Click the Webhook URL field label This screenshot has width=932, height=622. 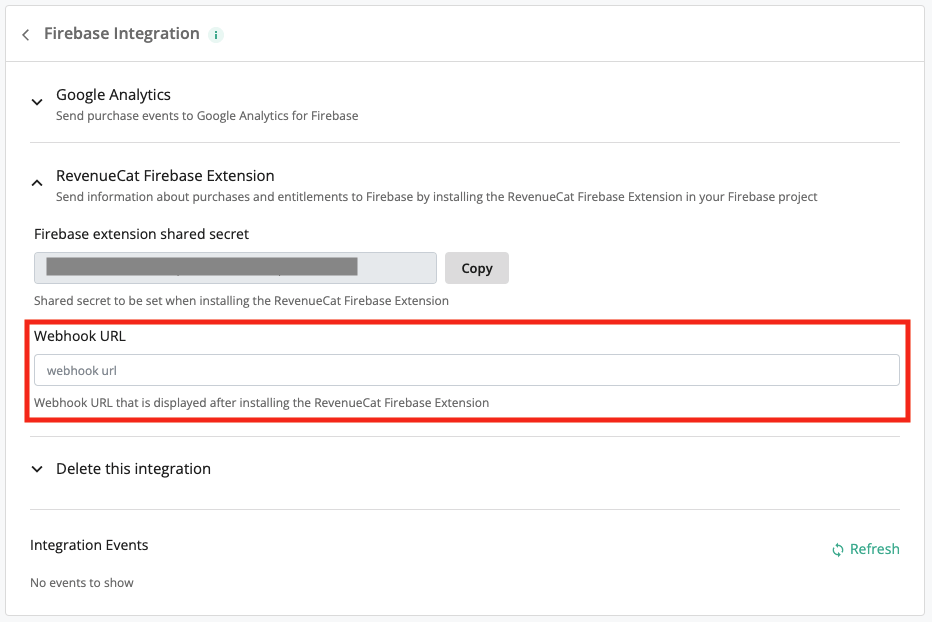[80, 336]
